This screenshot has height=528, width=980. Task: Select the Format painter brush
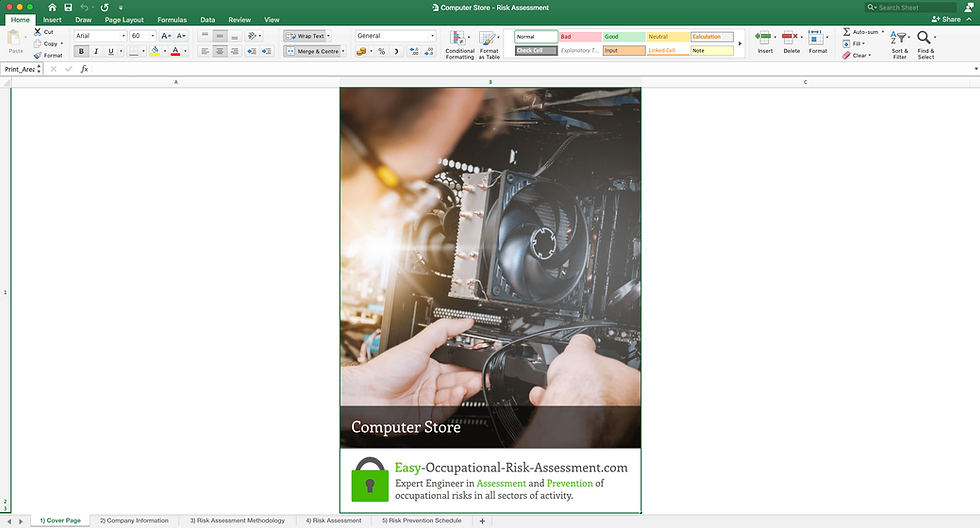[38, 55]
